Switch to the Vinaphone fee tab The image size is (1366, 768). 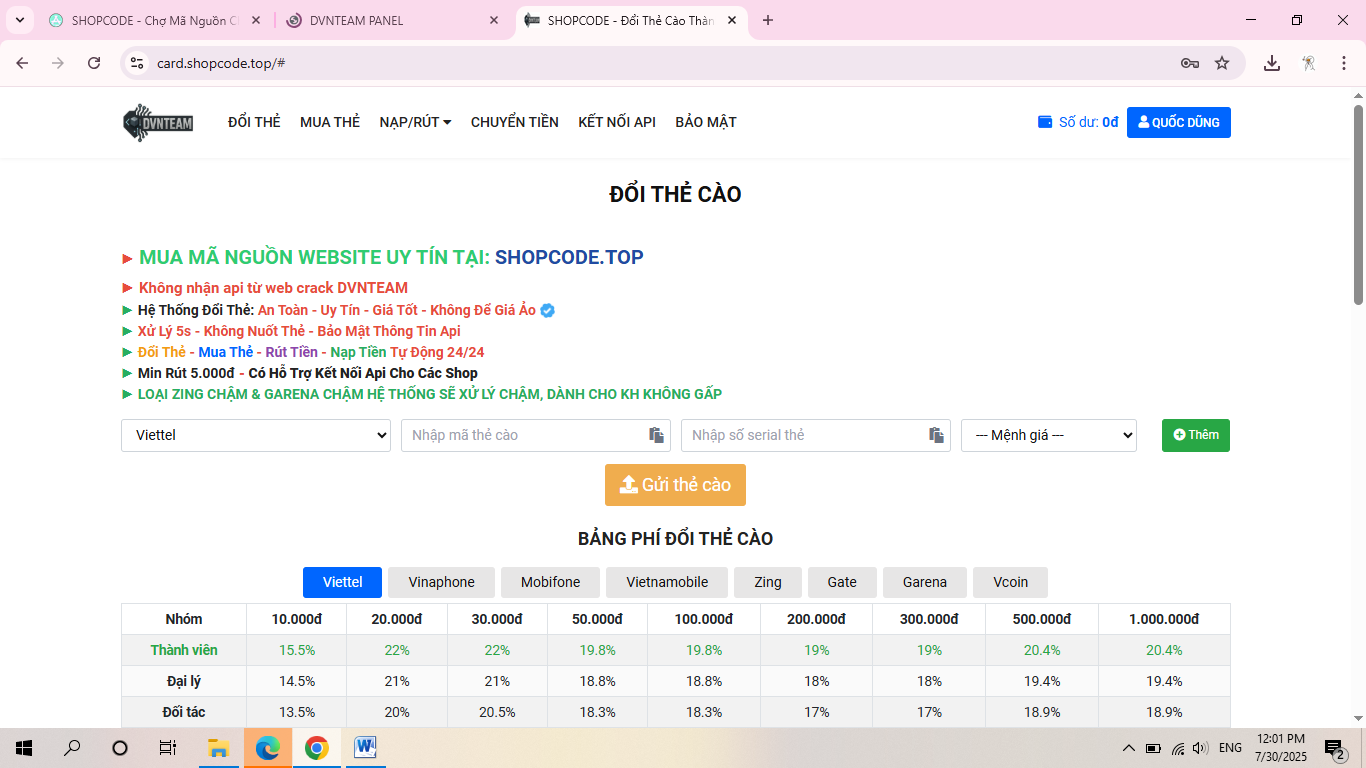pyautogui.click(x=441, y=582)
